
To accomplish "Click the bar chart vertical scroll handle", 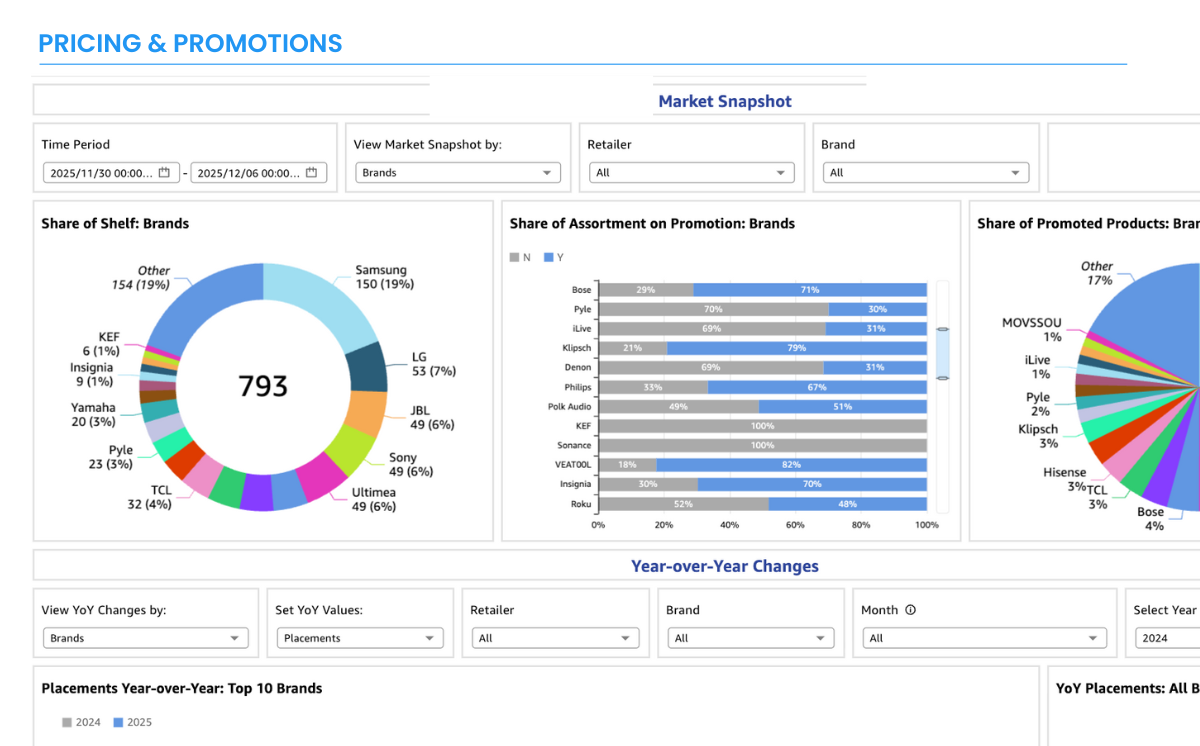I will point(941,353).
